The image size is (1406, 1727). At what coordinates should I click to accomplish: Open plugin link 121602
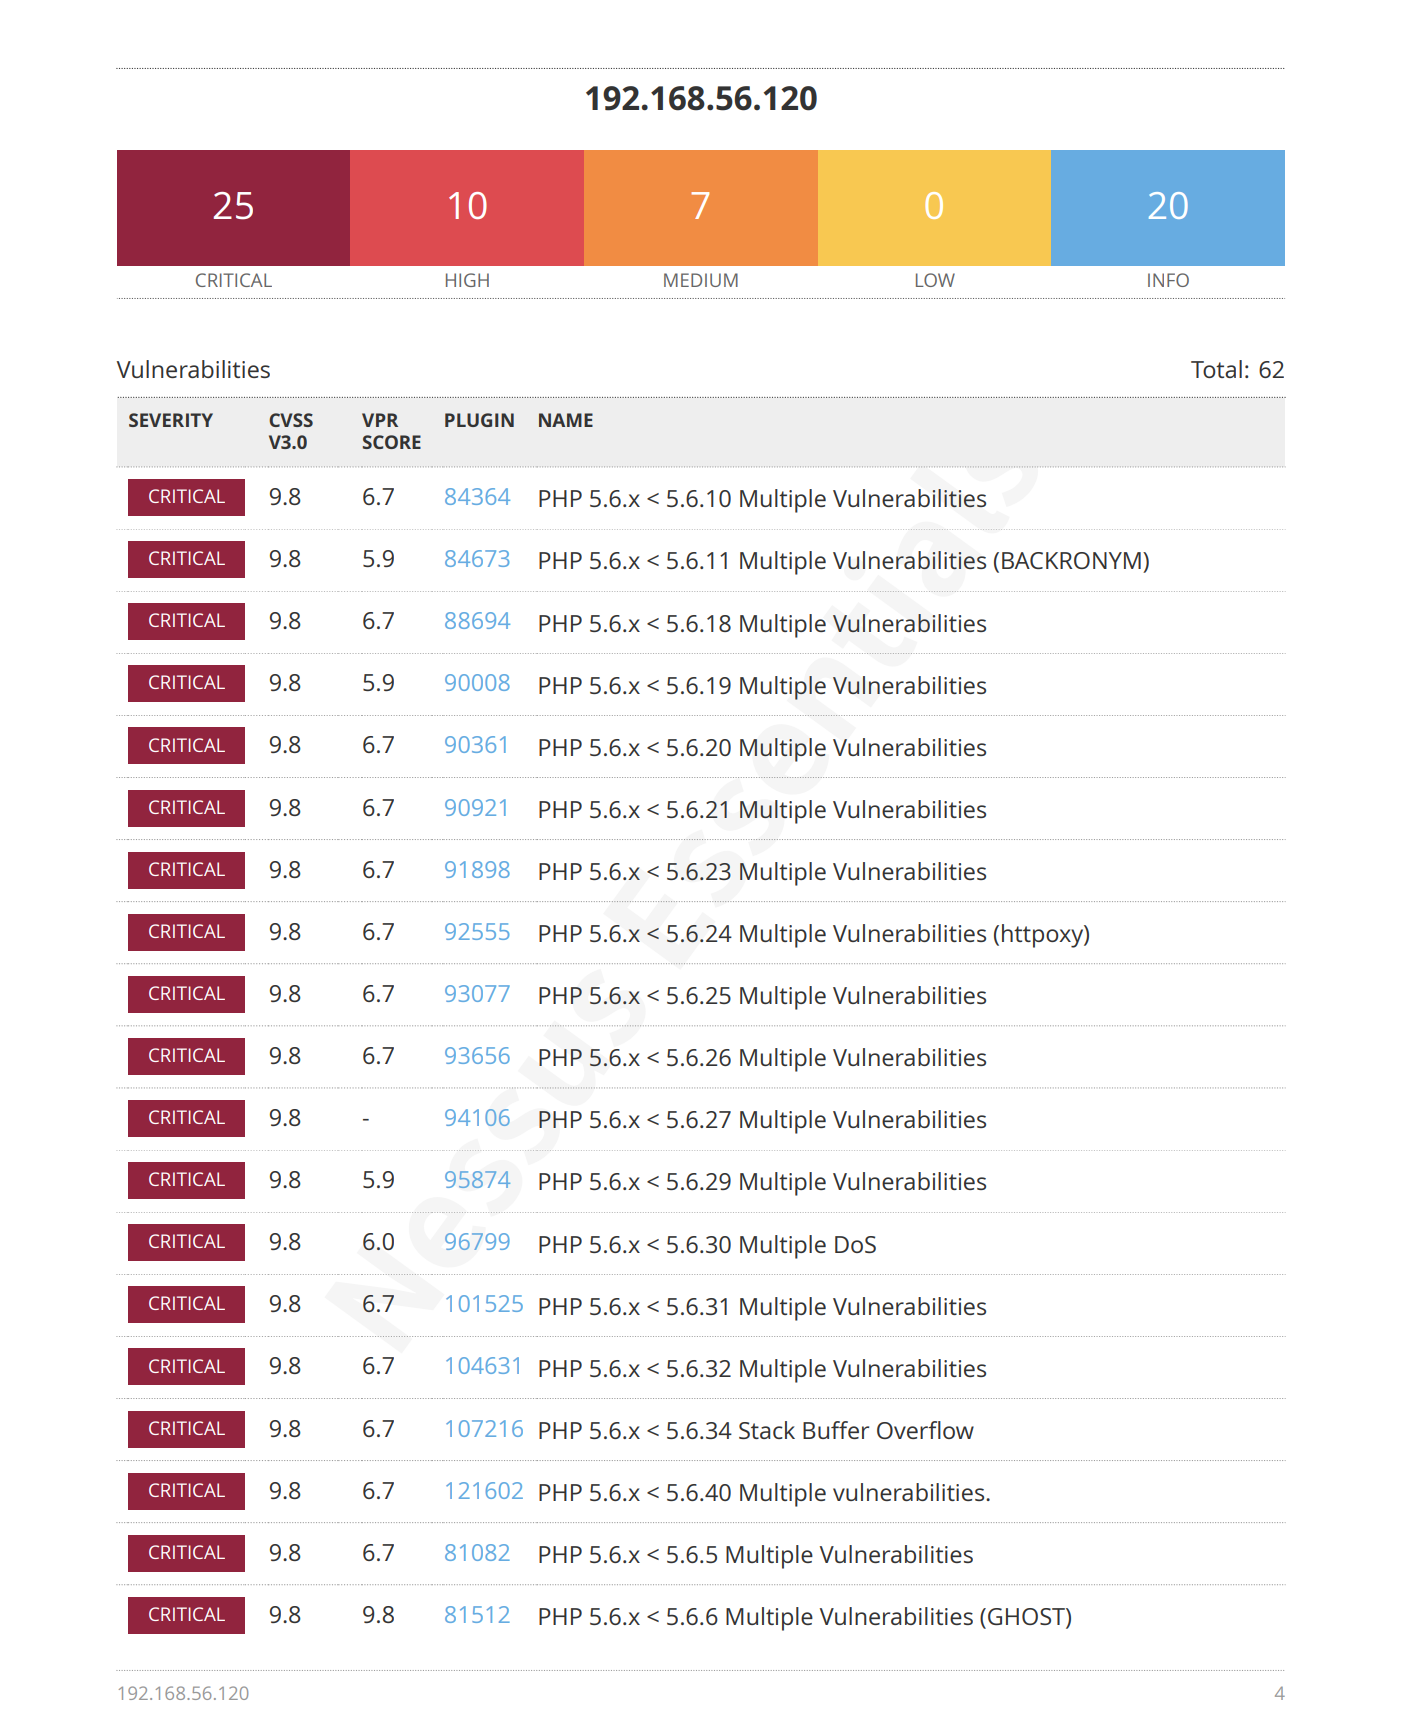[484, 1491]
